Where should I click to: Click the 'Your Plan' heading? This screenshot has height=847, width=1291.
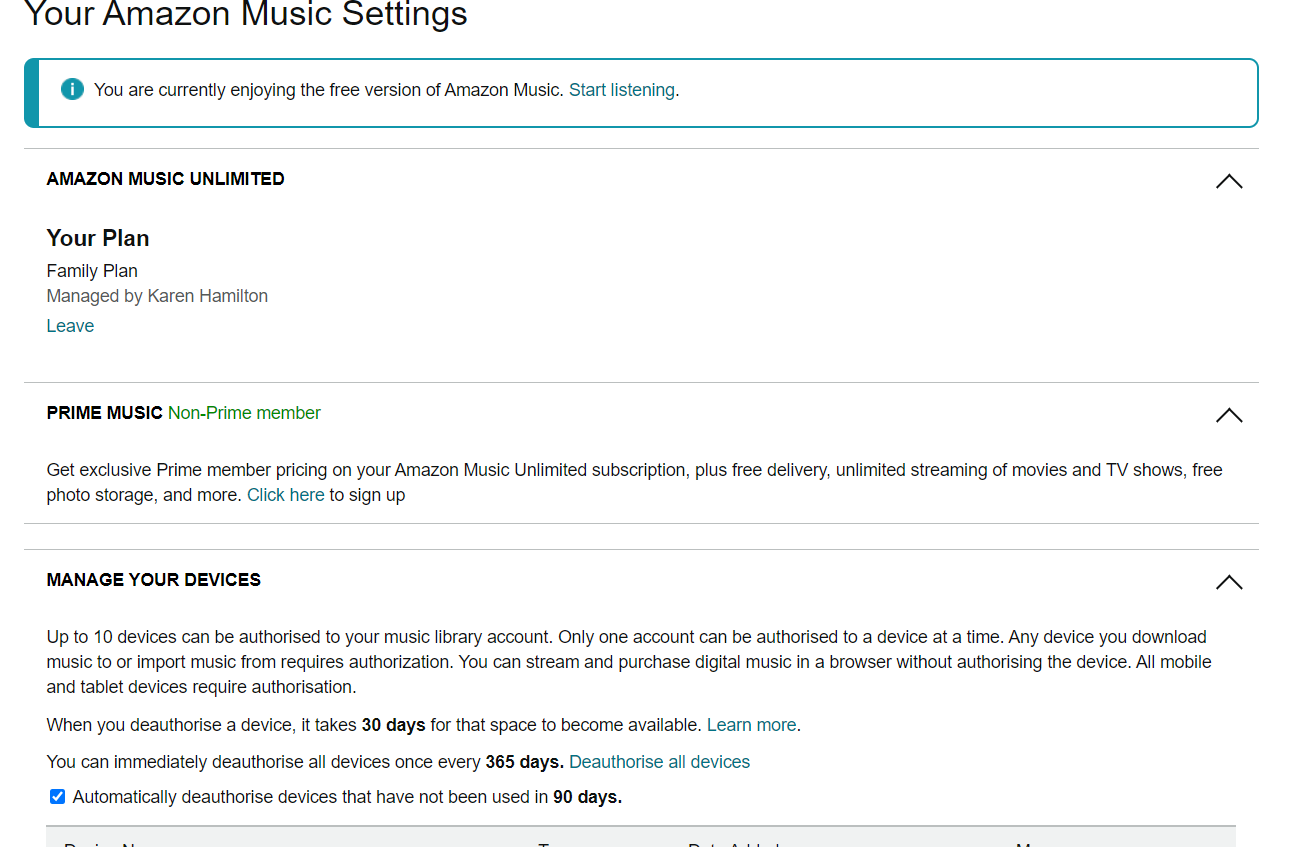pyautogui.click(x=98, y=238)
